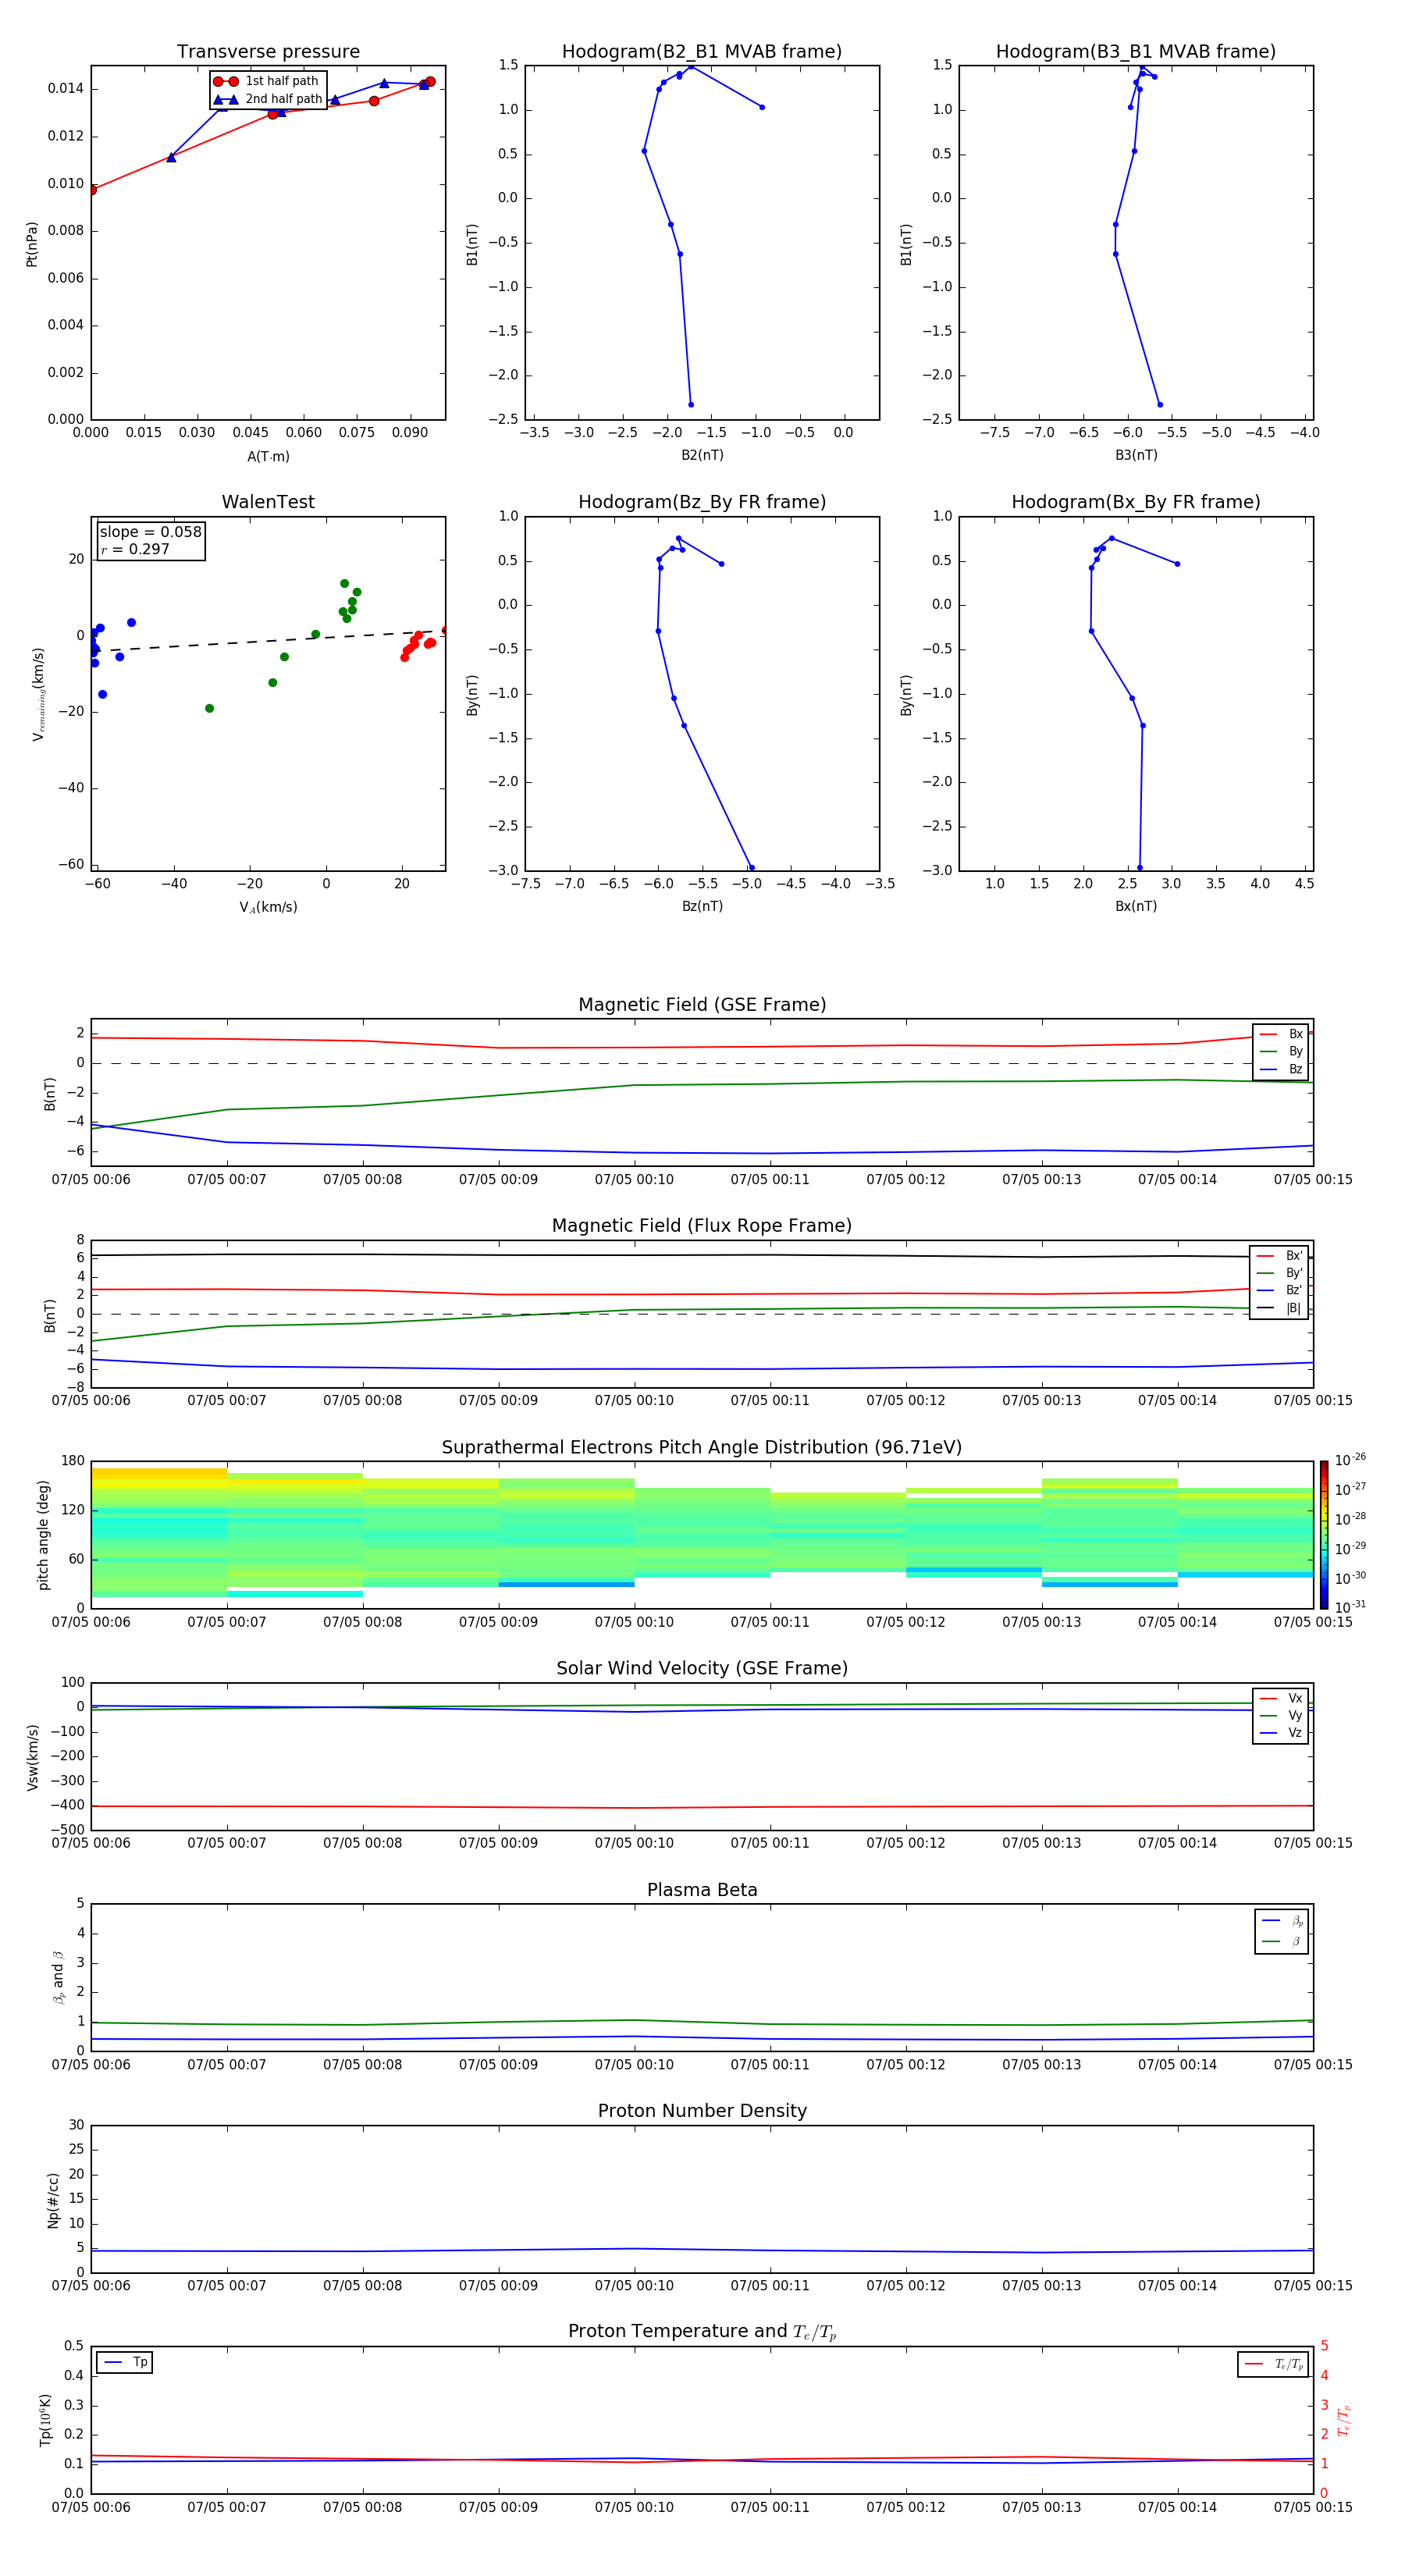This screenshot has height=2576, width=1405.
Task: Click the "2nd half path" legend entry
Action: coord(268,99)
